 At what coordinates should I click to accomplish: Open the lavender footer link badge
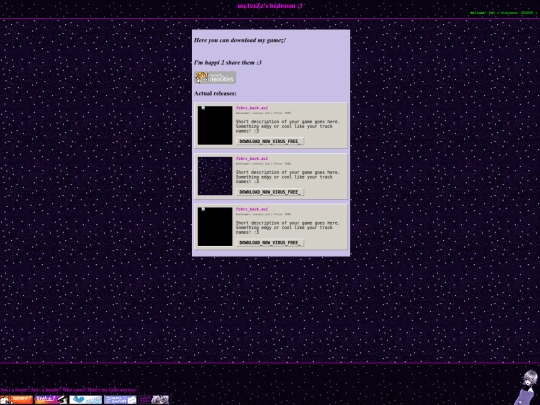pos(120,400)
